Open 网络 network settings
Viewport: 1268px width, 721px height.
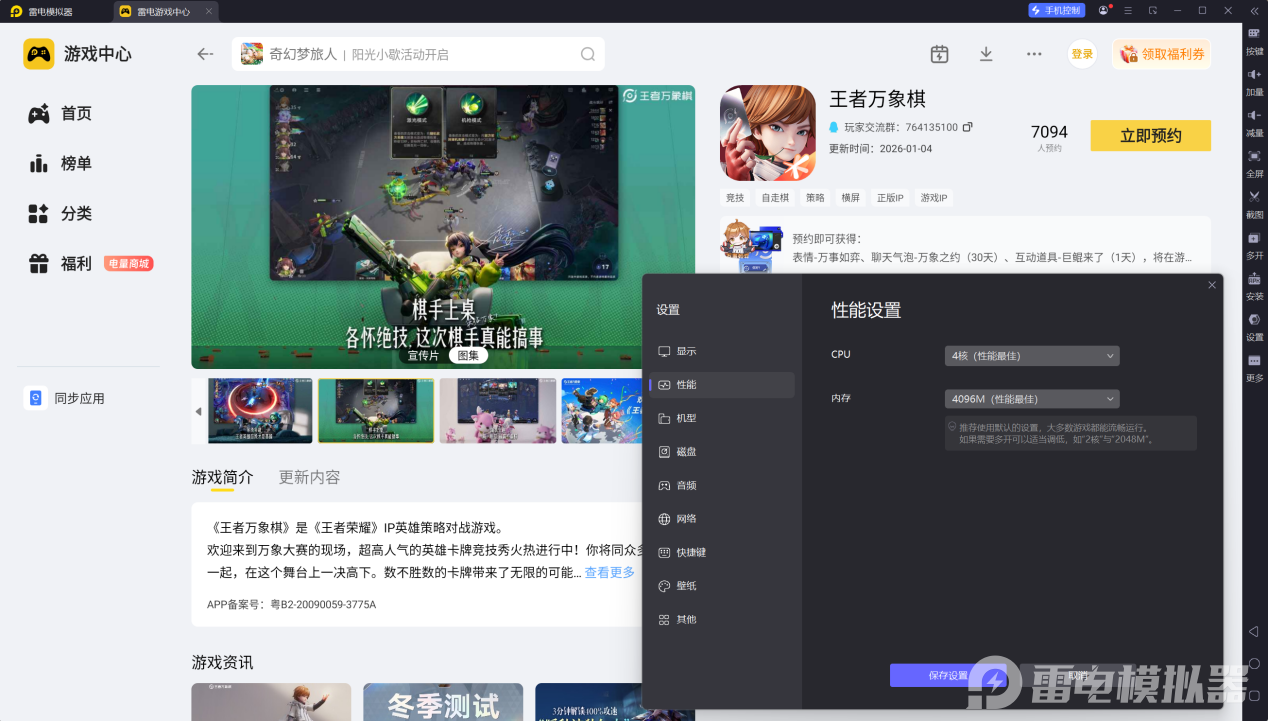pyautogui.click(x=722, y=519)
